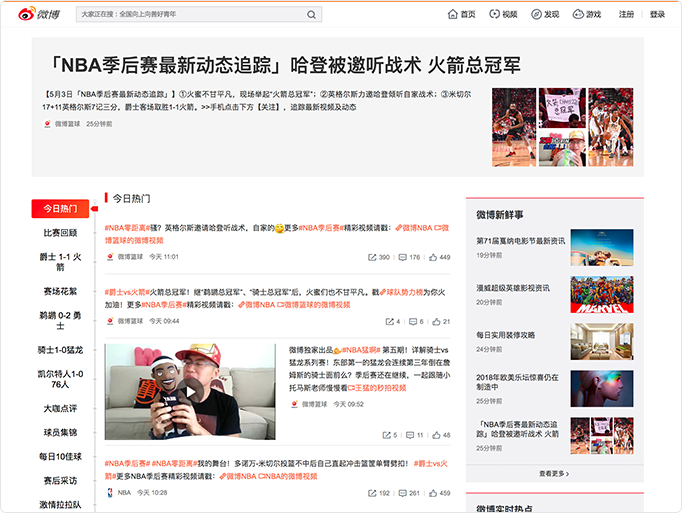Screen dimensions: 682x513
Task: Click comment icon with 11 count
Action: coord(410,435)
